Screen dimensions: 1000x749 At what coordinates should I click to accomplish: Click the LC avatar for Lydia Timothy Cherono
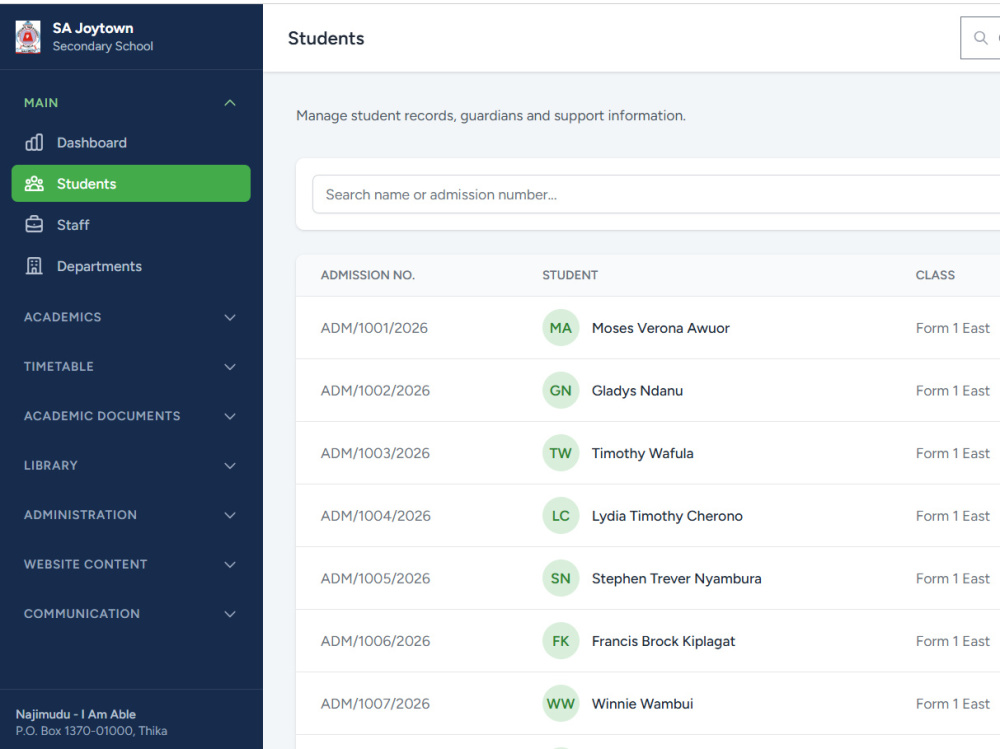[561, 515]
